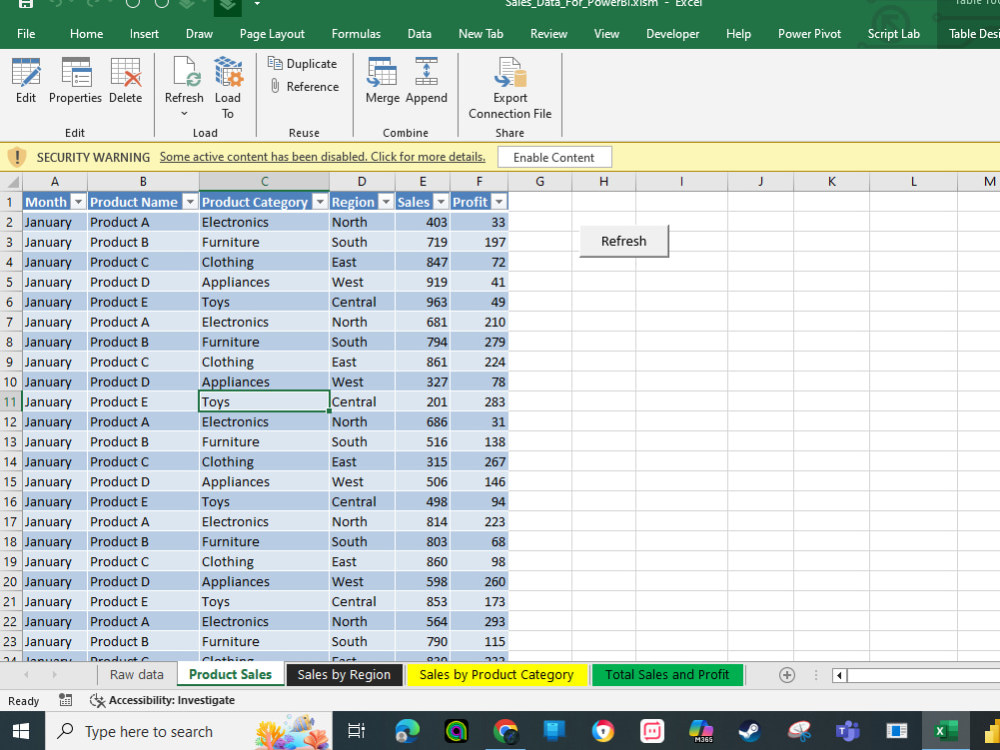Switch to the Home ribbon tab
1000x750 pixels.
[x=86, y=34]
